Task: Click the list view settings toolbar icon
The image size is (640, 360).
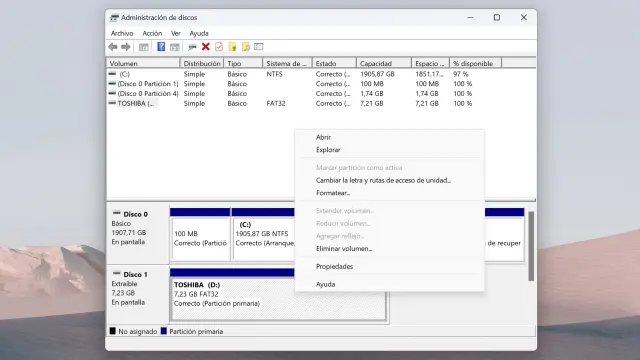Action: (258, 47)
